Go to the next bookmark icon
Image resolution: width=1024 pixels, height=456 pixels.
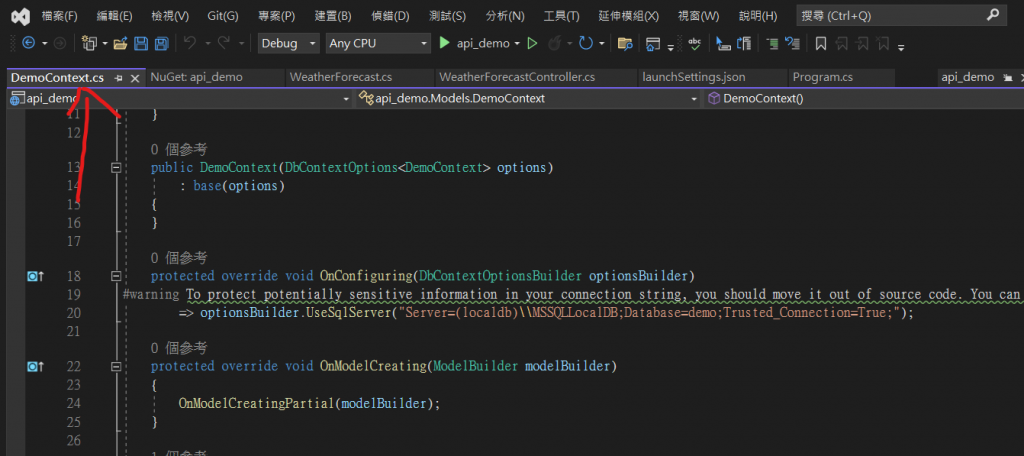point(862,44)
